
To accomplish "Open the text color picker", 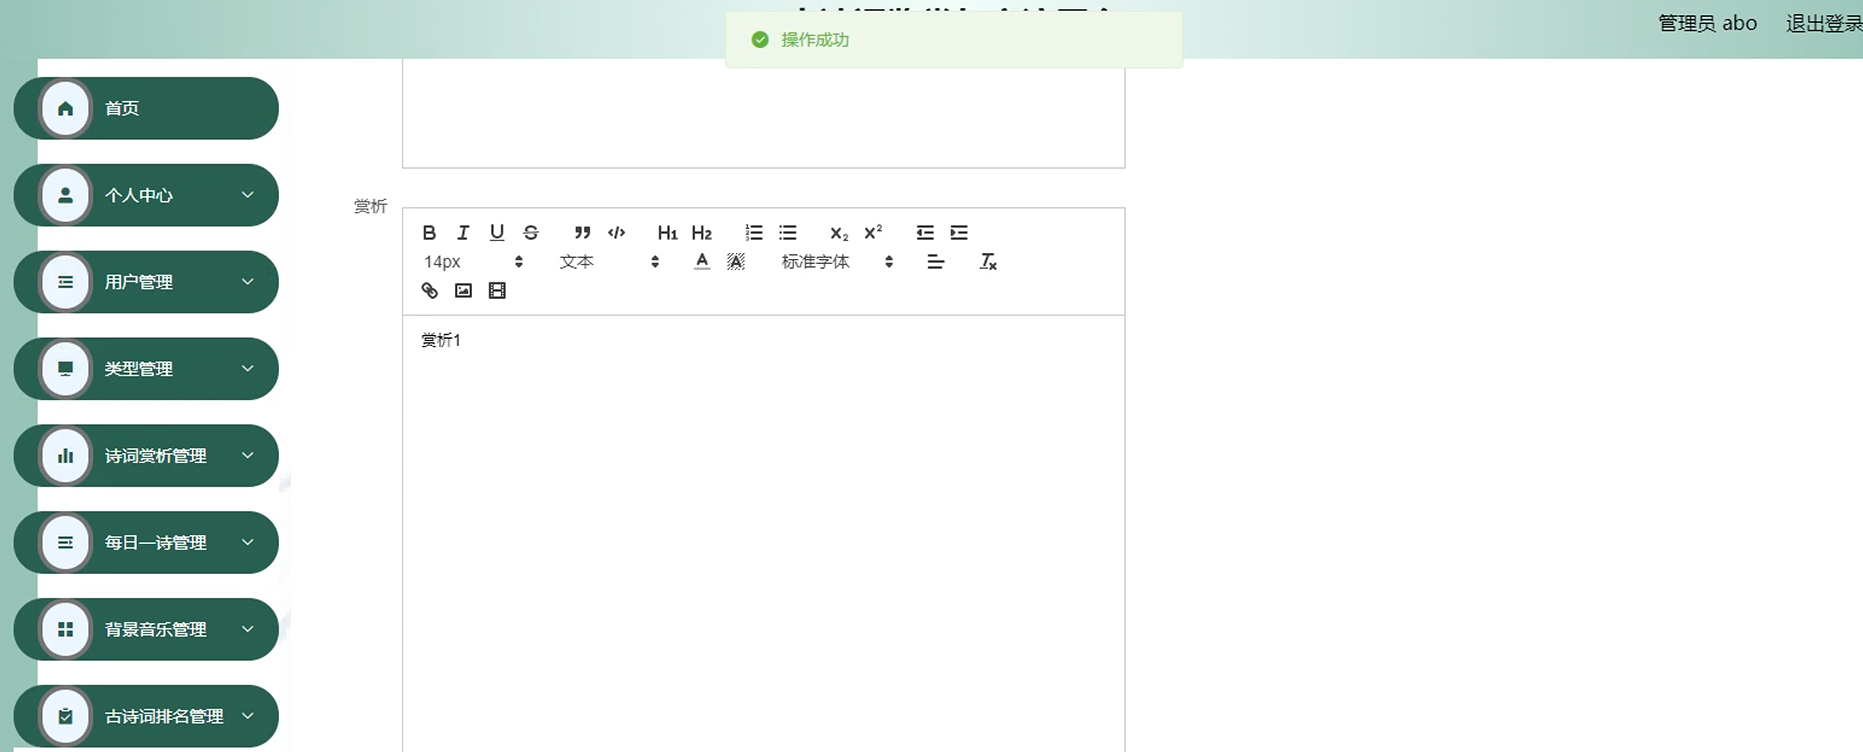I will click(702, 262).
